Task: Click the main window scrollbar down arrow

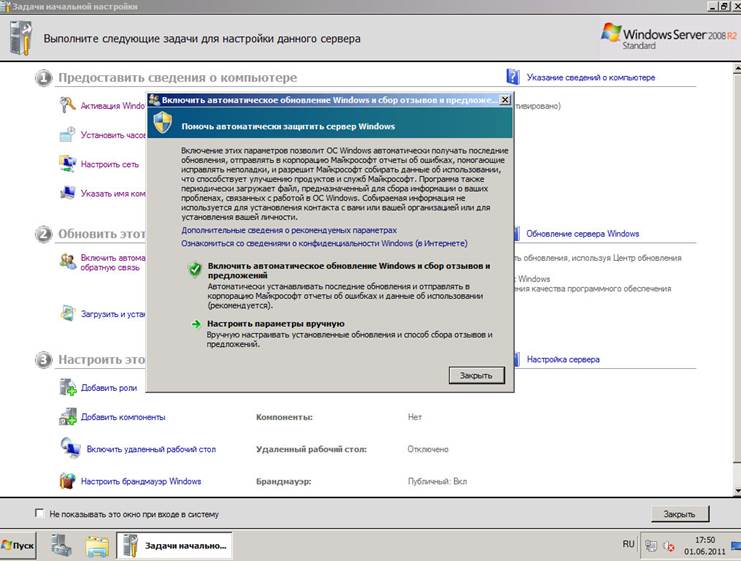Action: click(x=737, y=491)
